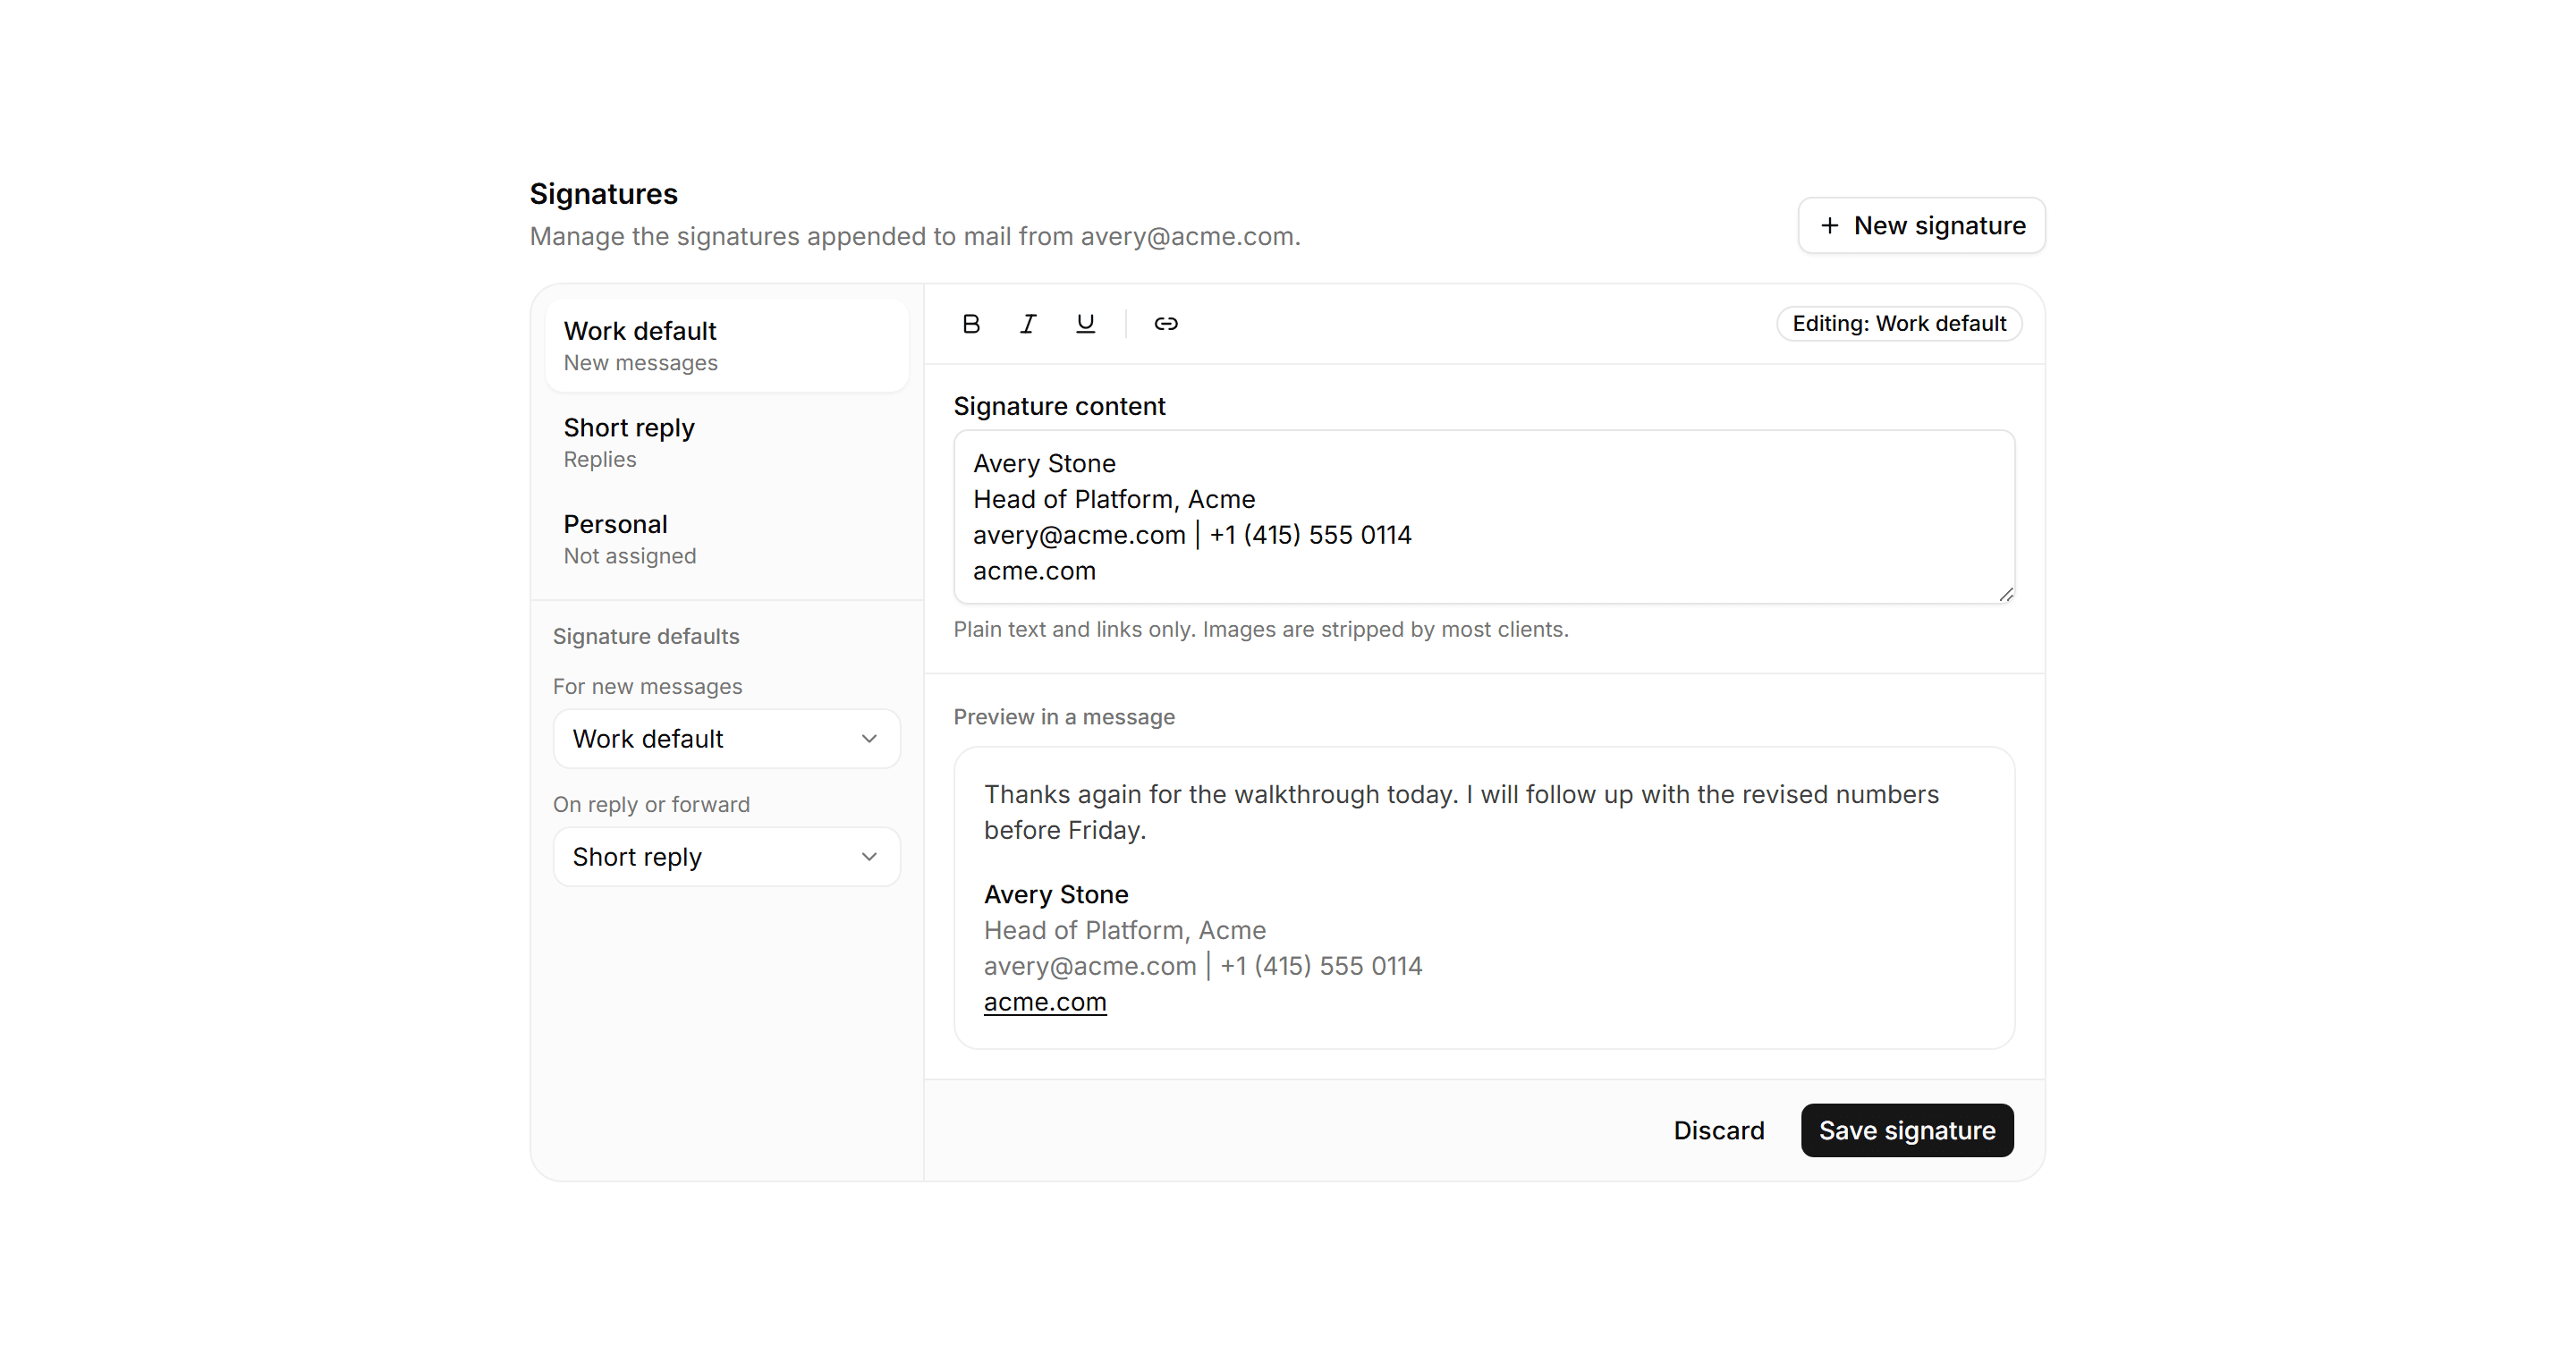The height and width of the screenshot is (1354, 2576).
Task: Open the For new messages dropdown
Action: (x=727, y=739)
